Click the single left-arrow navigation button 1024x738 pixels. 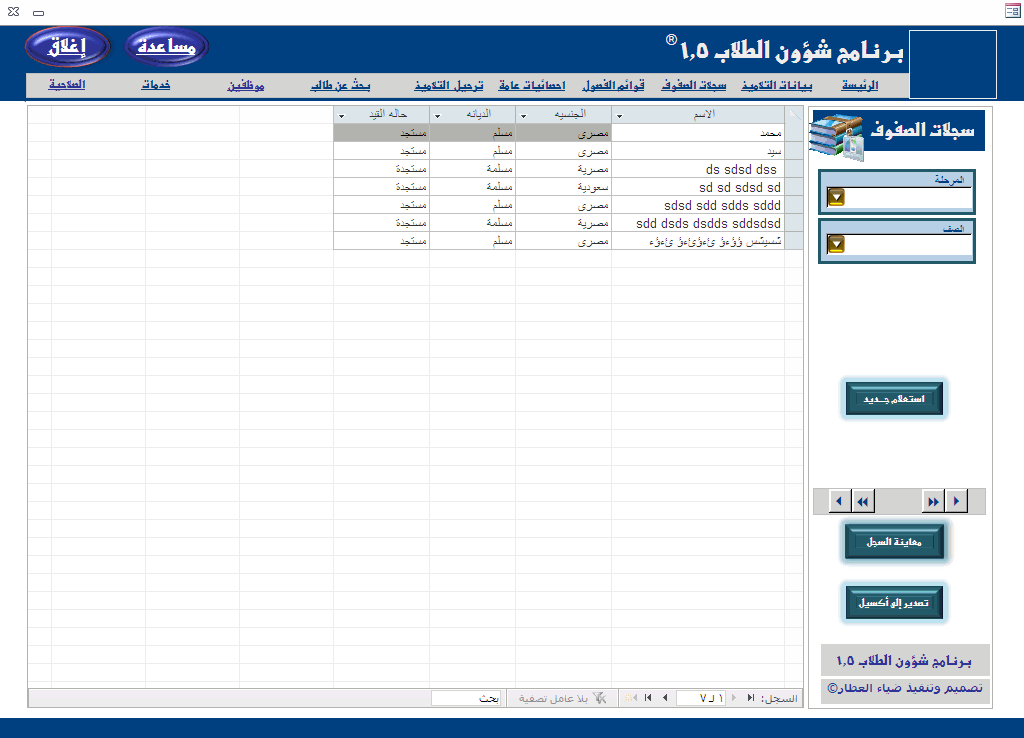tap(838, 501)
